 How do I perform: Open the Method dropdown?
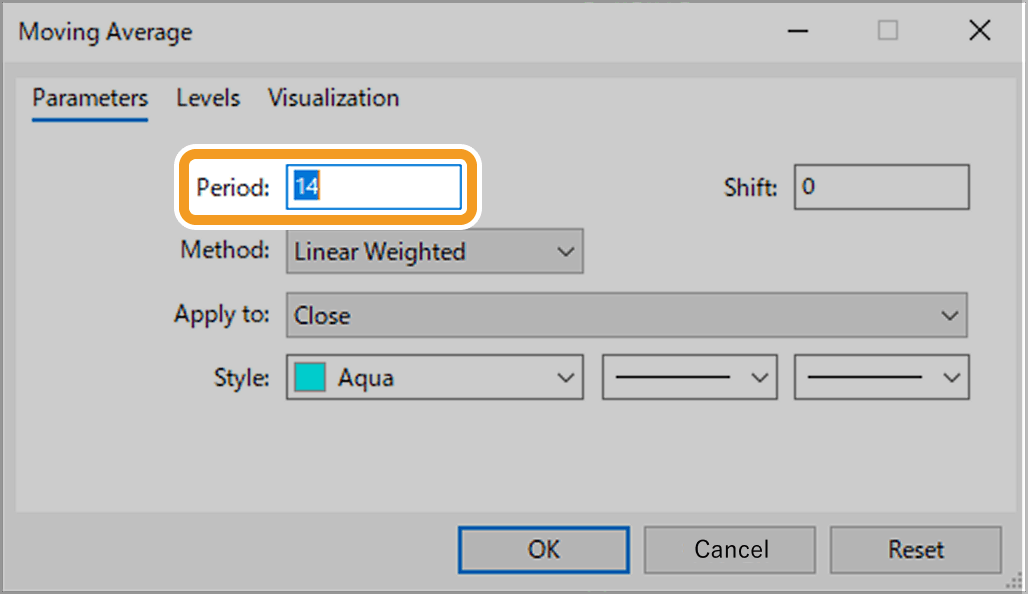click(434, 252)
